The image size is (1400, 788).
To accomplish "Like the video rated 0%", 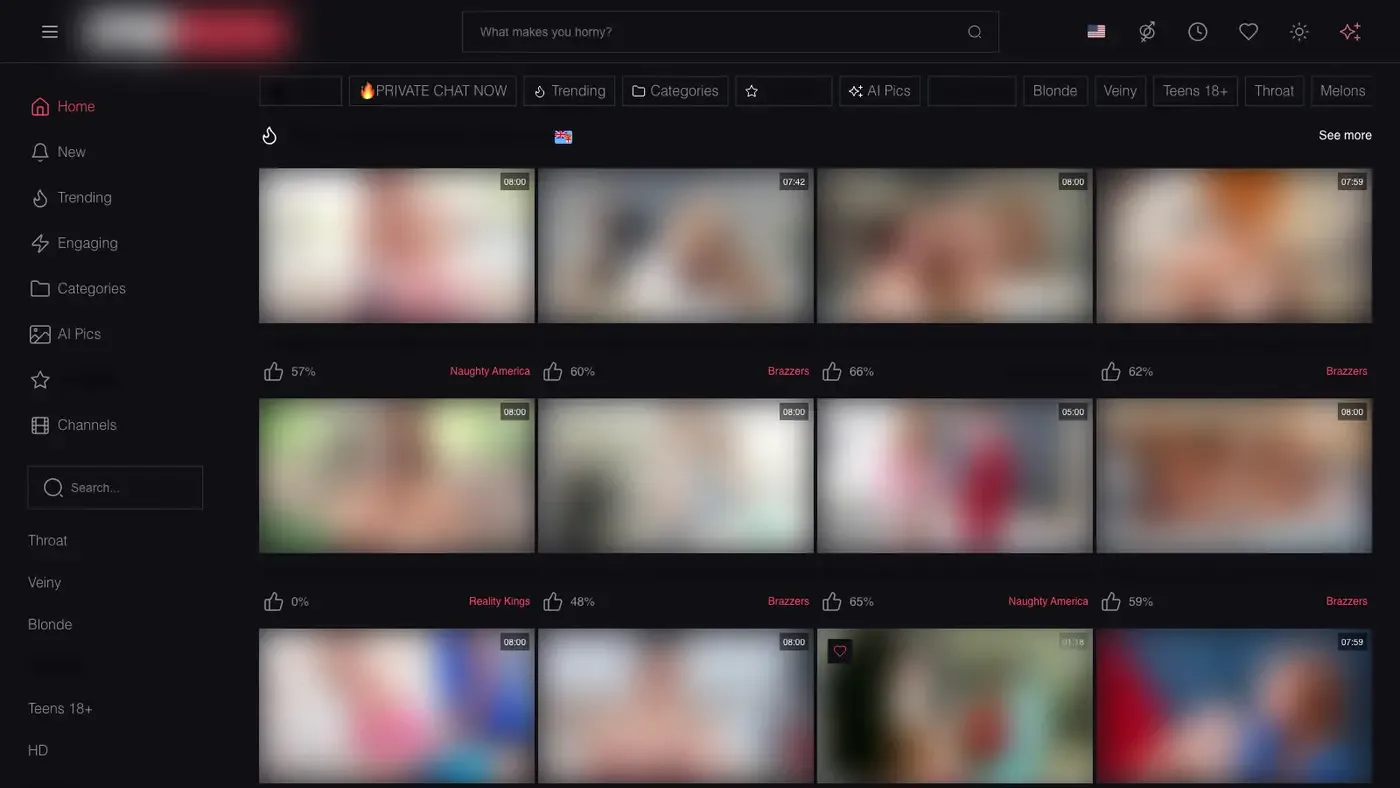I will click(x=273, y=601).
